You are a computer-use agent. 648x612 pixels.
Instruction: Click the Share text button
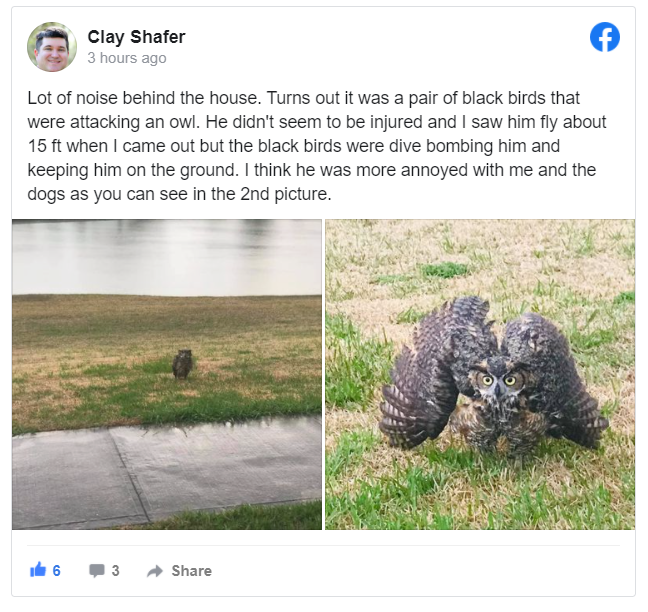coord(192,571)
